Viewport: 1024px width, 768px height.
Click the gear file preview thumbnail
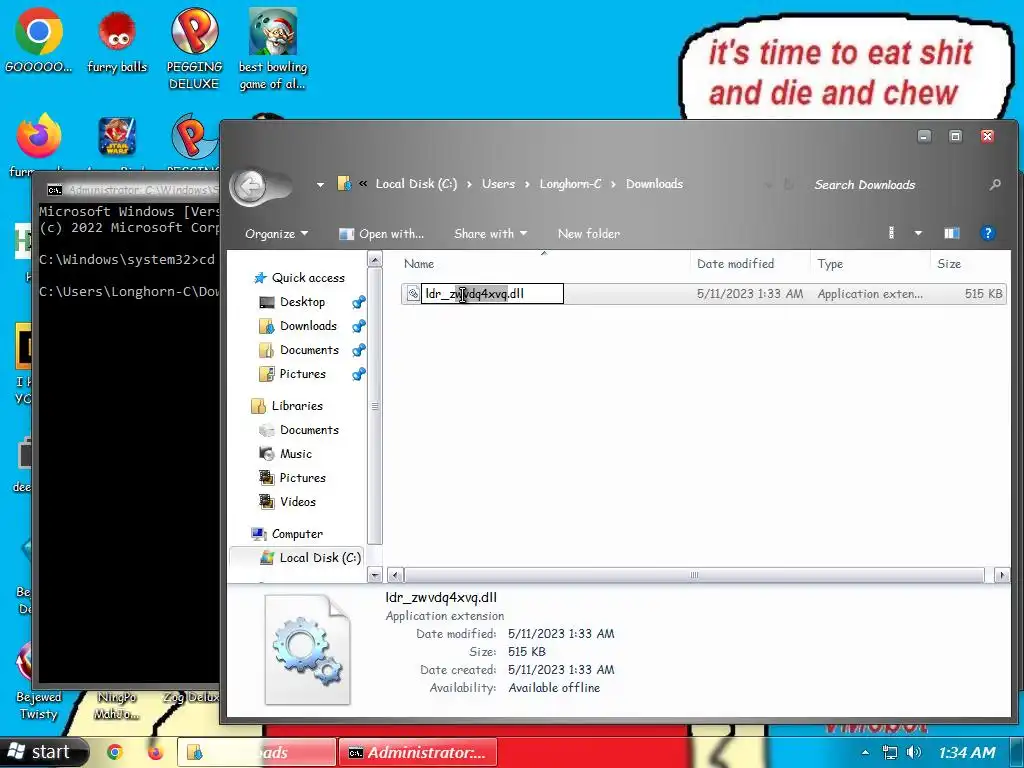pyautogui.click(x=308, y=650)
